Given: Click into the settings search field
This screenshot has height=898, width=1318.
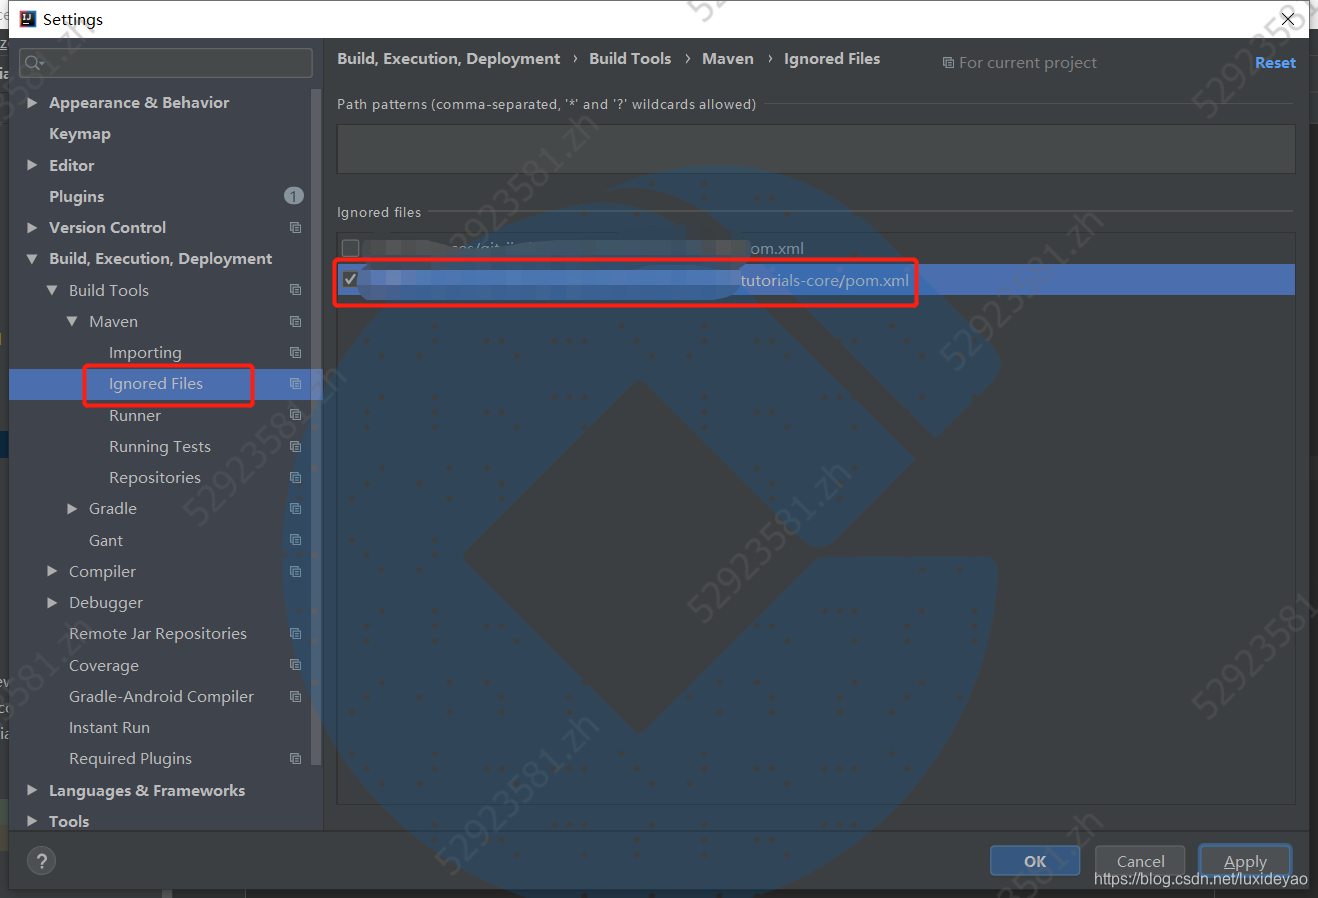Looking at the screenshot, I should click(x=165, y=63).
